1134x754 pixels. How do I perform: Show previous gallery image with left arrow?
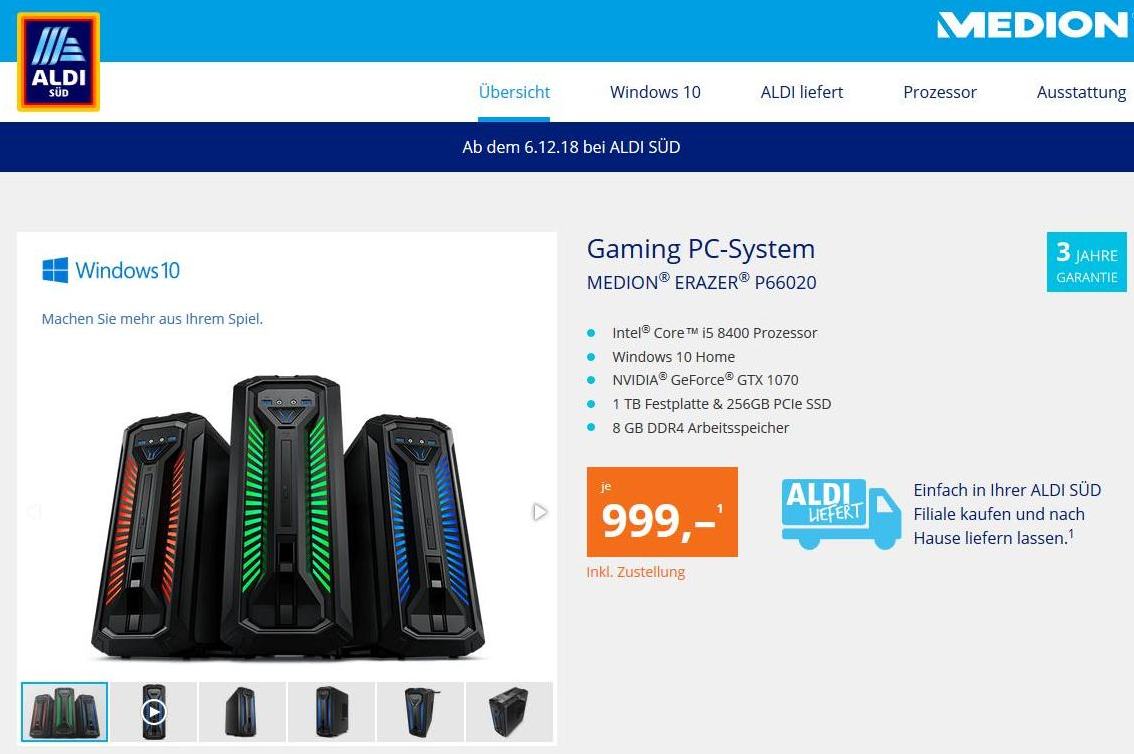click(x=34, y=512)
